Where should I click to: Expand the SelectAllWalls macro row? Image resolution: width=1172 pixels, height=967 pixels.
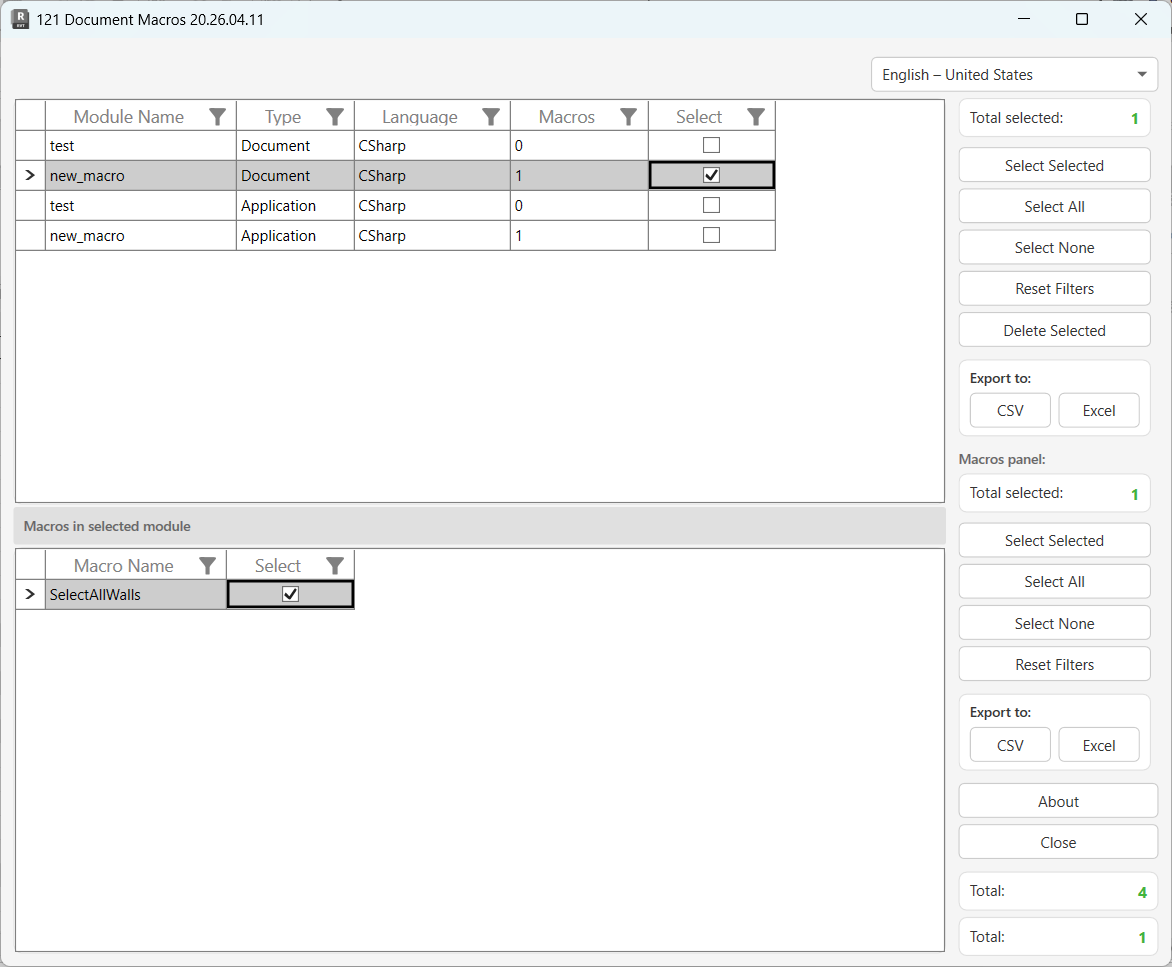[x=29, y=593]
